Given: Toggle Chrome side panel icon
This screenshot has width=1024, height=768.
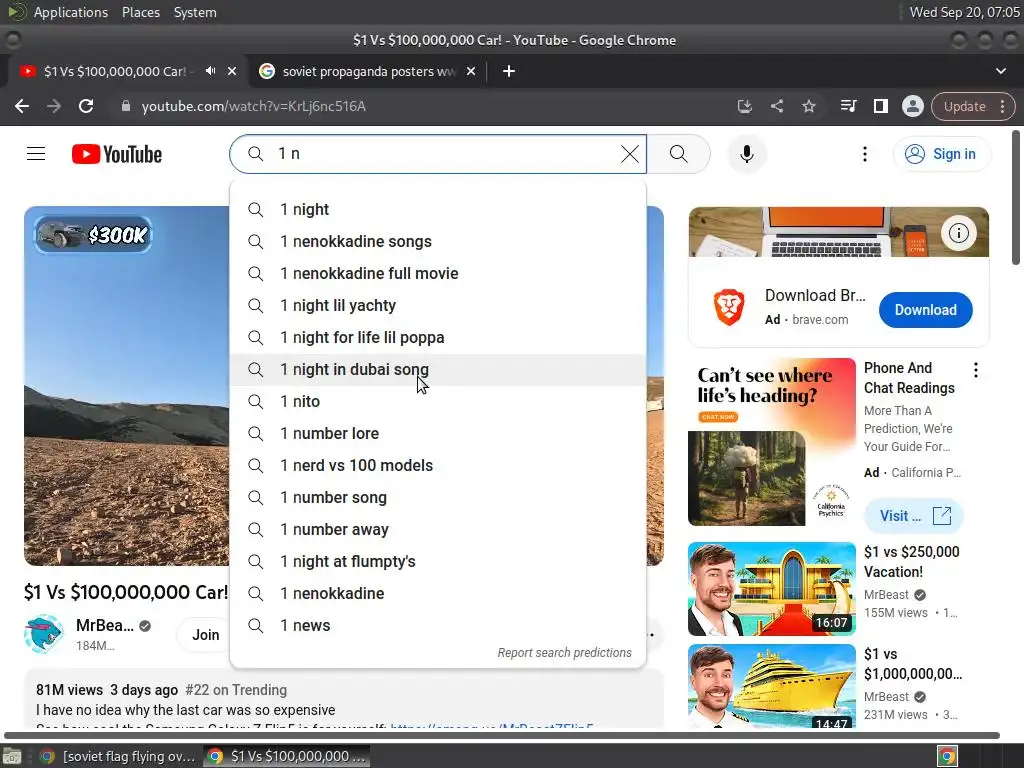Looking at the screenshot, I should click(x=880, y=106).
